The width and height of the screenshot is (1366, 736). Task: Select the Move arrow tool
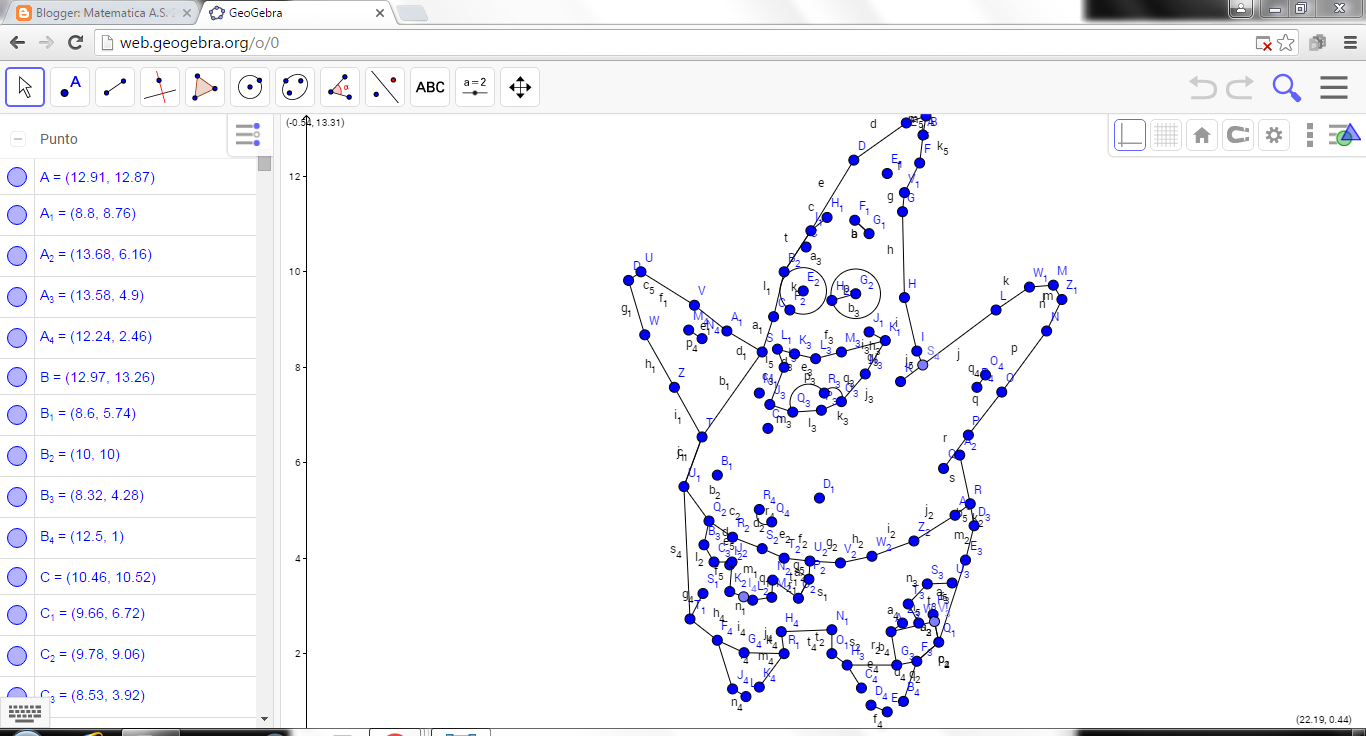pyautogui.click(x=24, y=87)
